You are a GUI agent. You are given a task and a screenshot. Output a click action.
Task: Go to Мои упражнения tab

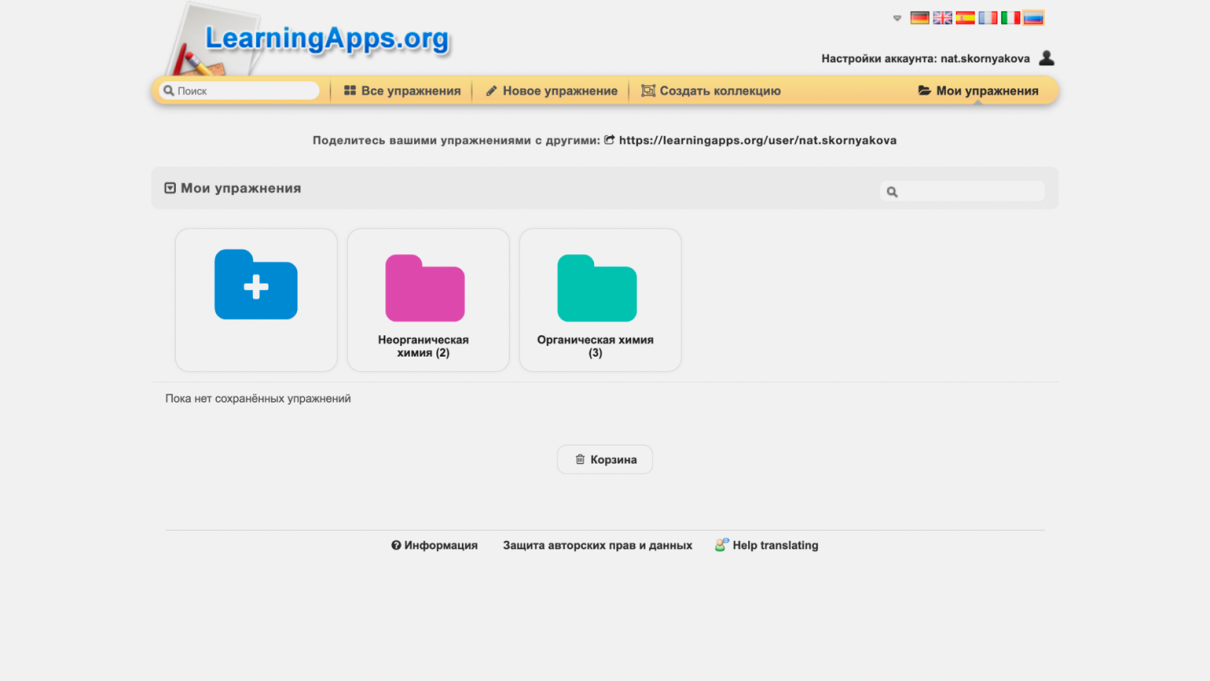(x=978, y=91)
